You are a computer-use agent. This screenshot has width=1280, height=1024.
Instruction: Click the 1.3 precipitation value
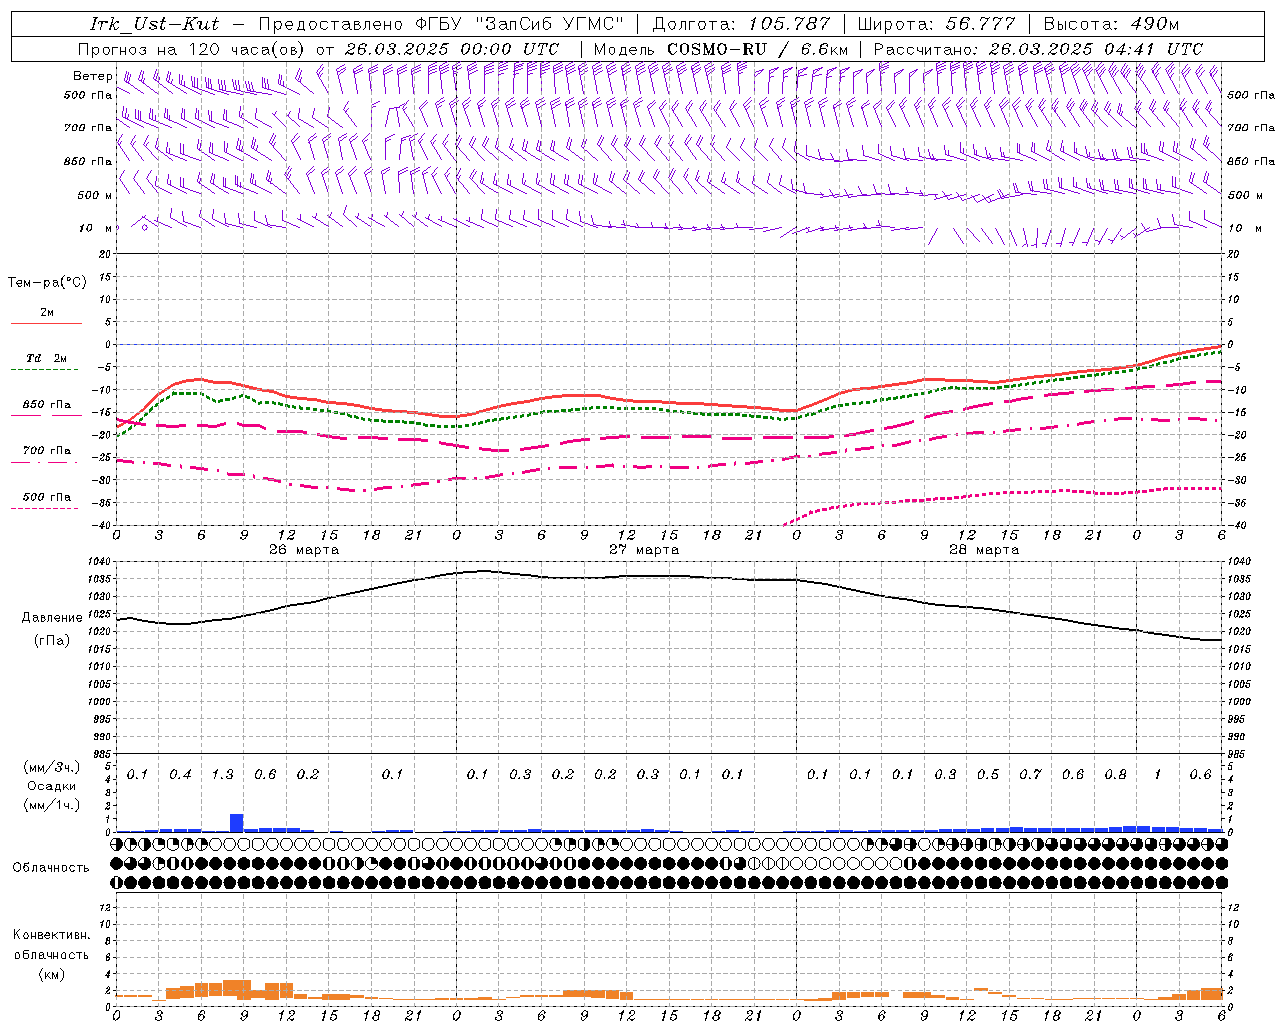tap(222, 775)
